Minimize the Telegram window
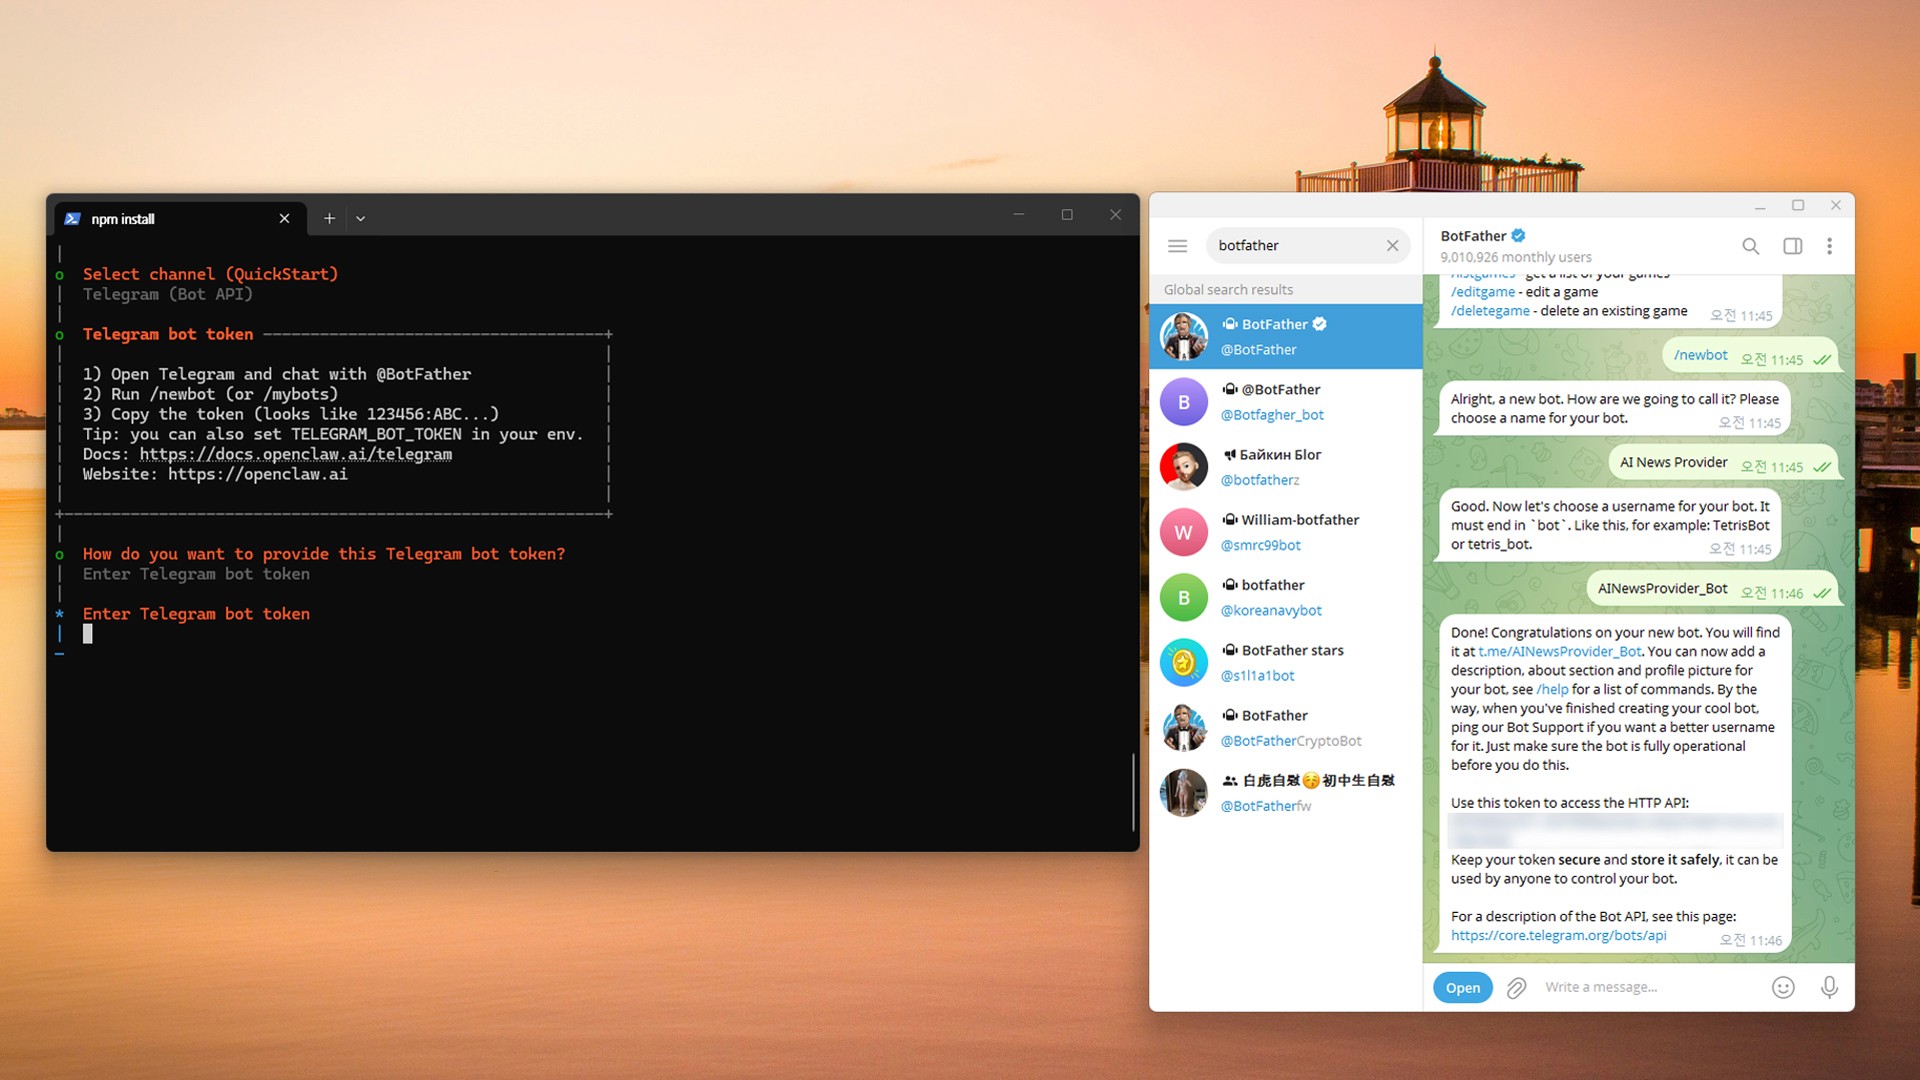 tap(1759, 206)
